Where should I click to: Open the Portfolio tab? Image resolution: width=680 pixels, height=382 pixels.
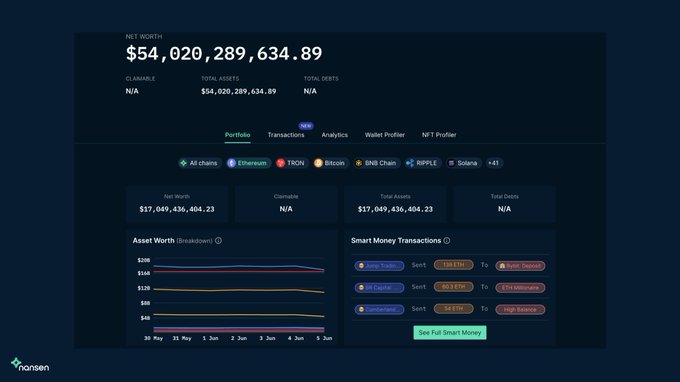(237, 135)
